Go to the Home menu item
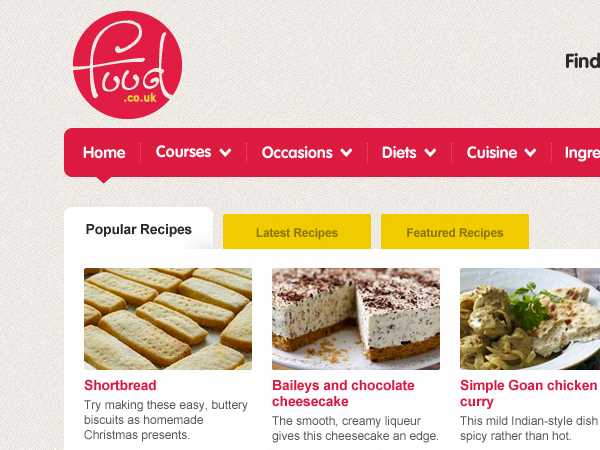600x450 pixels. [x=104, y=152]
